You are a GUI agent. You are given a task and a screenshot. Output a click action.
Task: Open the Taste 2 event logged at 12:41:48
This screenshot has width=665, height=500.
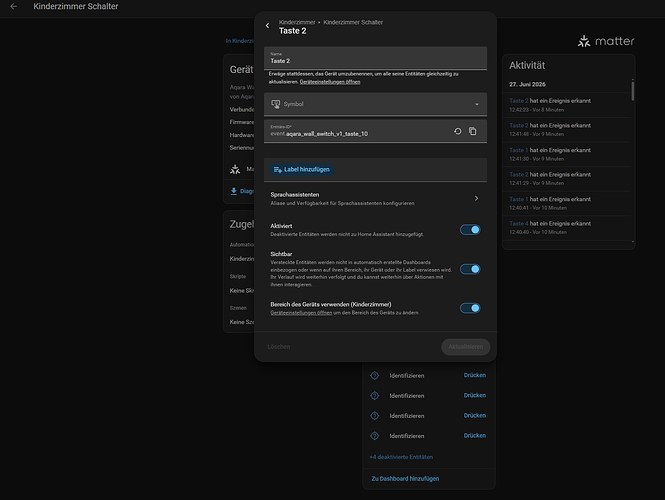pyautogui.click(x=566, y=129)
